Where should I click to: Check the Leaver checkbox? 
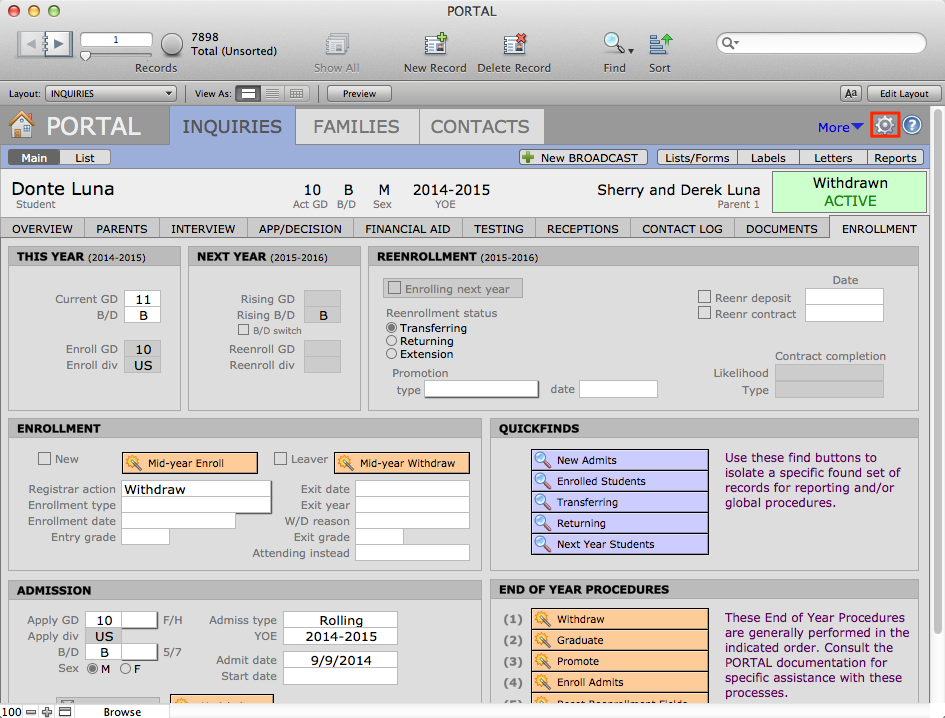280,459
